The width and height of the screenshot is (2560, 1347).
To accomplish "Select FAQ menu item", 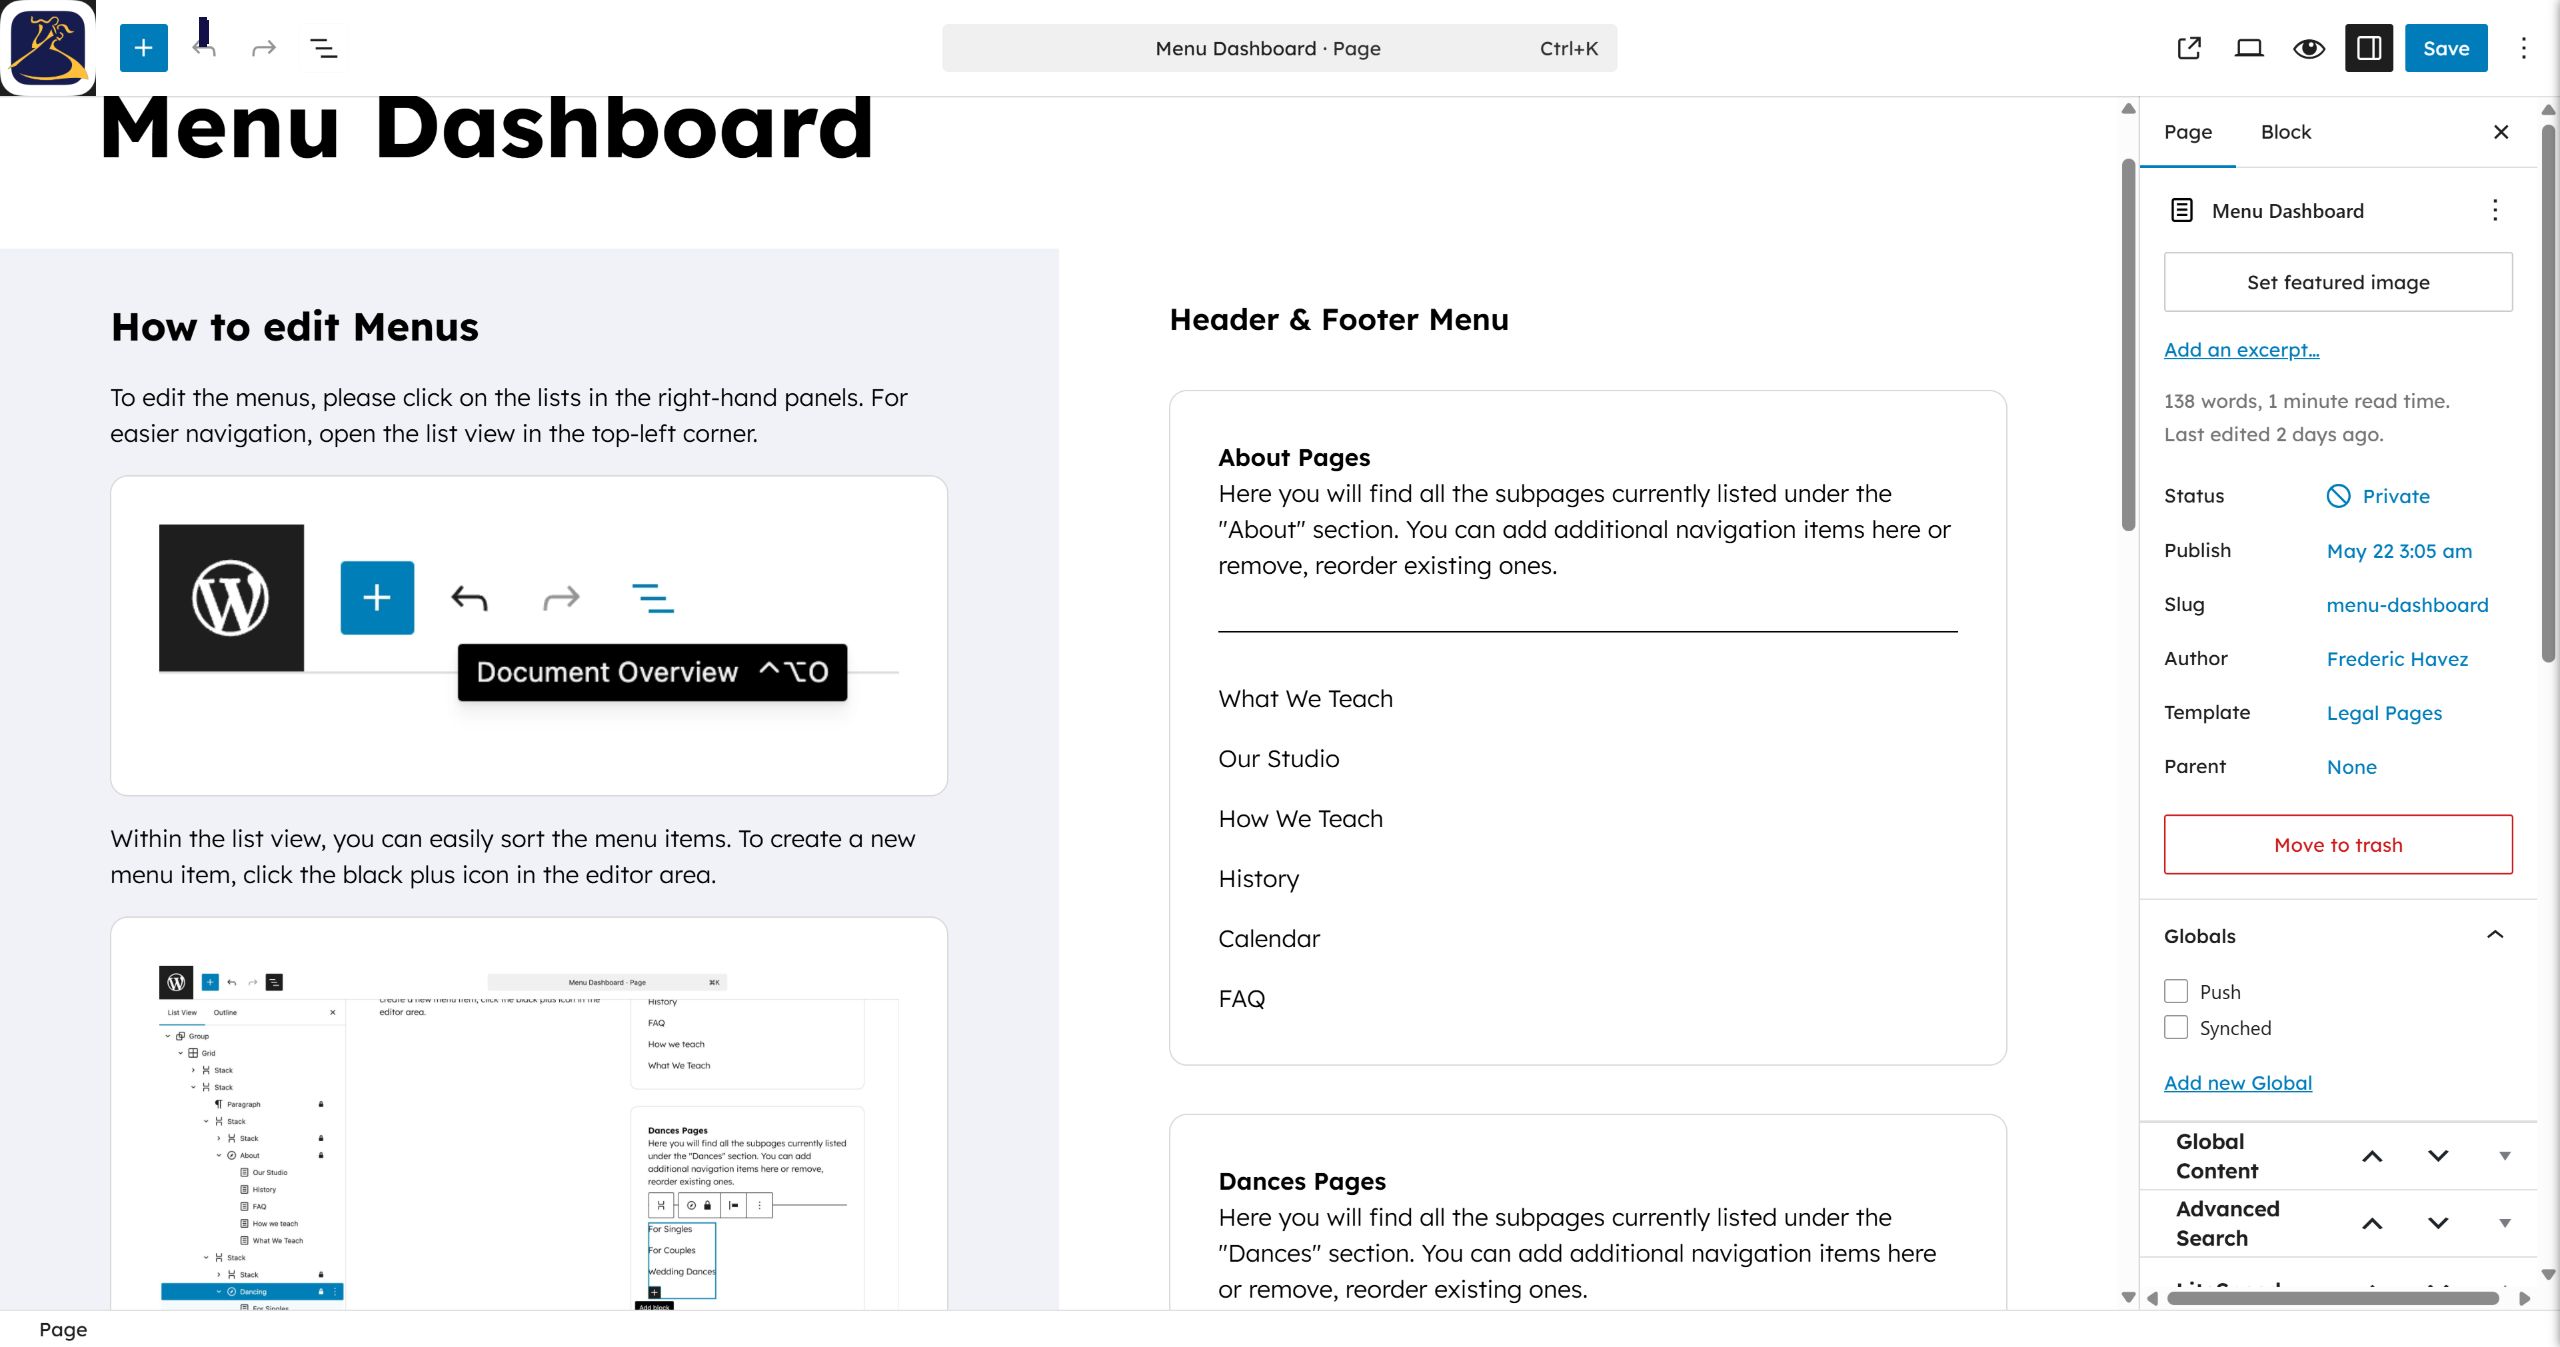I will pos(1241,999).
